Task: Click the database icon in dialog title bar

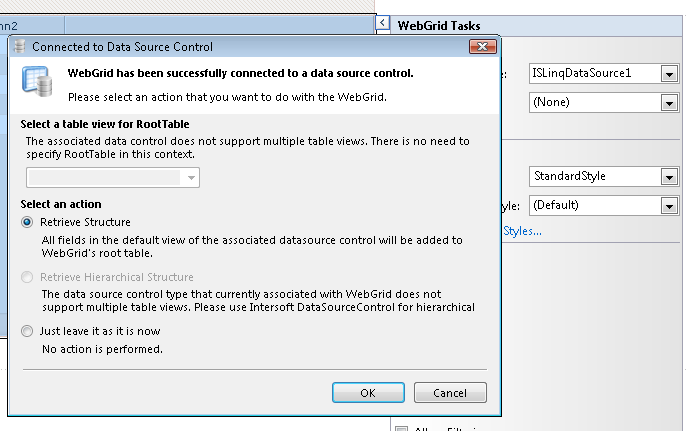Action: click(19, 46)
